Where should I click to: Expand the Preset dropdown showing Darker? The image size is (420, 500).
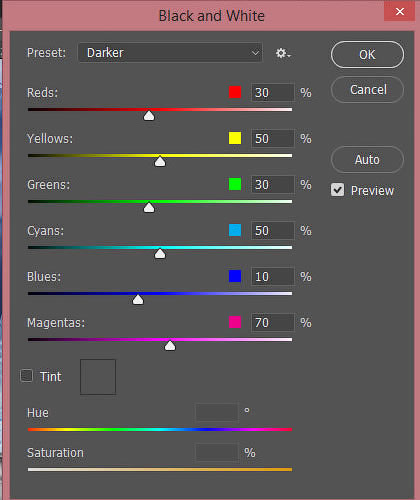[170, 53]
